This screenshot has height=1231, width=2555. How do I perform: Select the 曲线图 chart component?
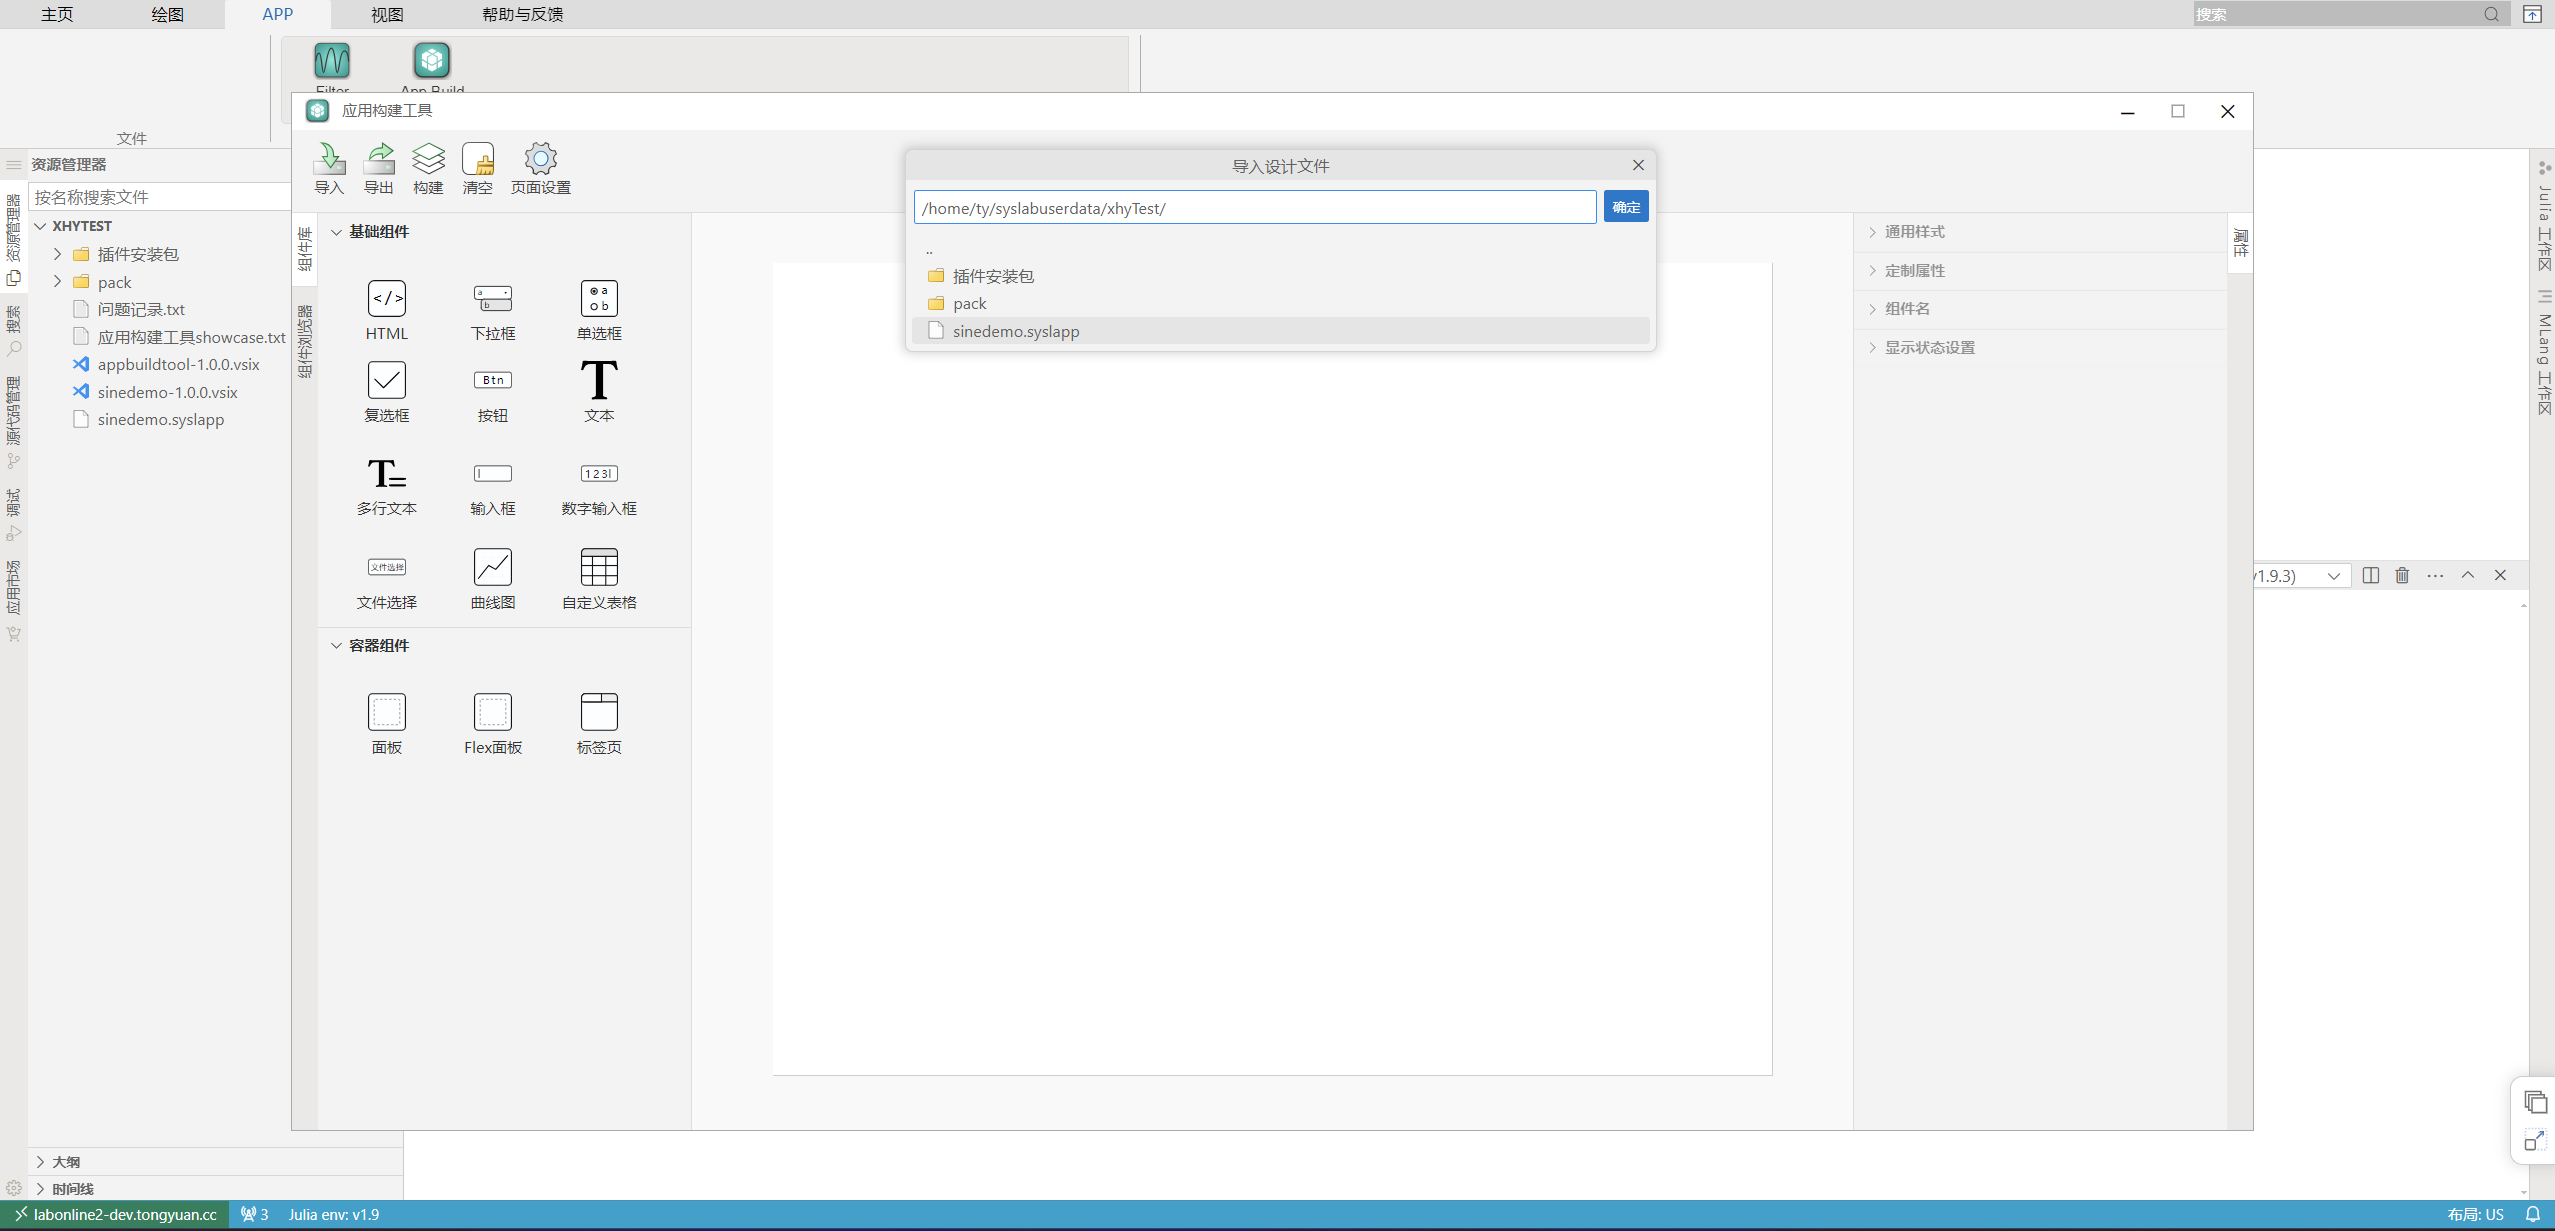493,568
